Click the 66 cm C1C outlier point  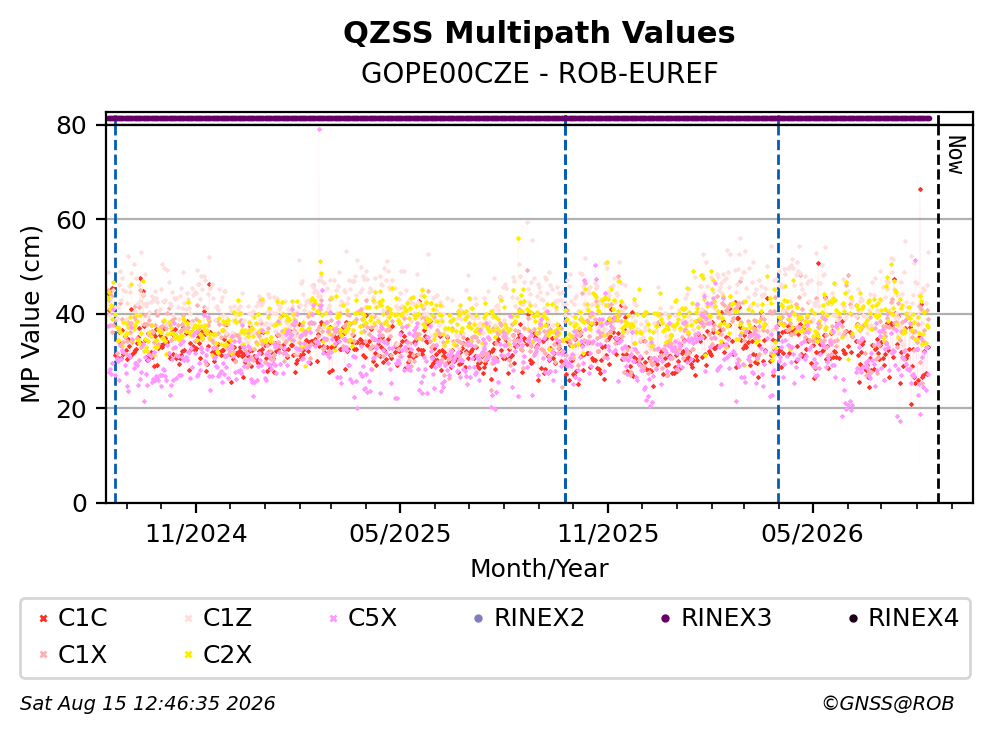[921, 189]
